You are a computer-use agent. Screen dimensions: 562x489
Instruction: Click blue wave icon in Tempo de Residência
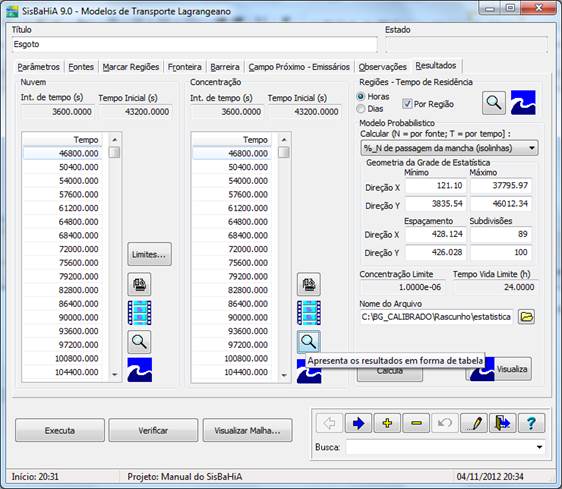point(523,103)
